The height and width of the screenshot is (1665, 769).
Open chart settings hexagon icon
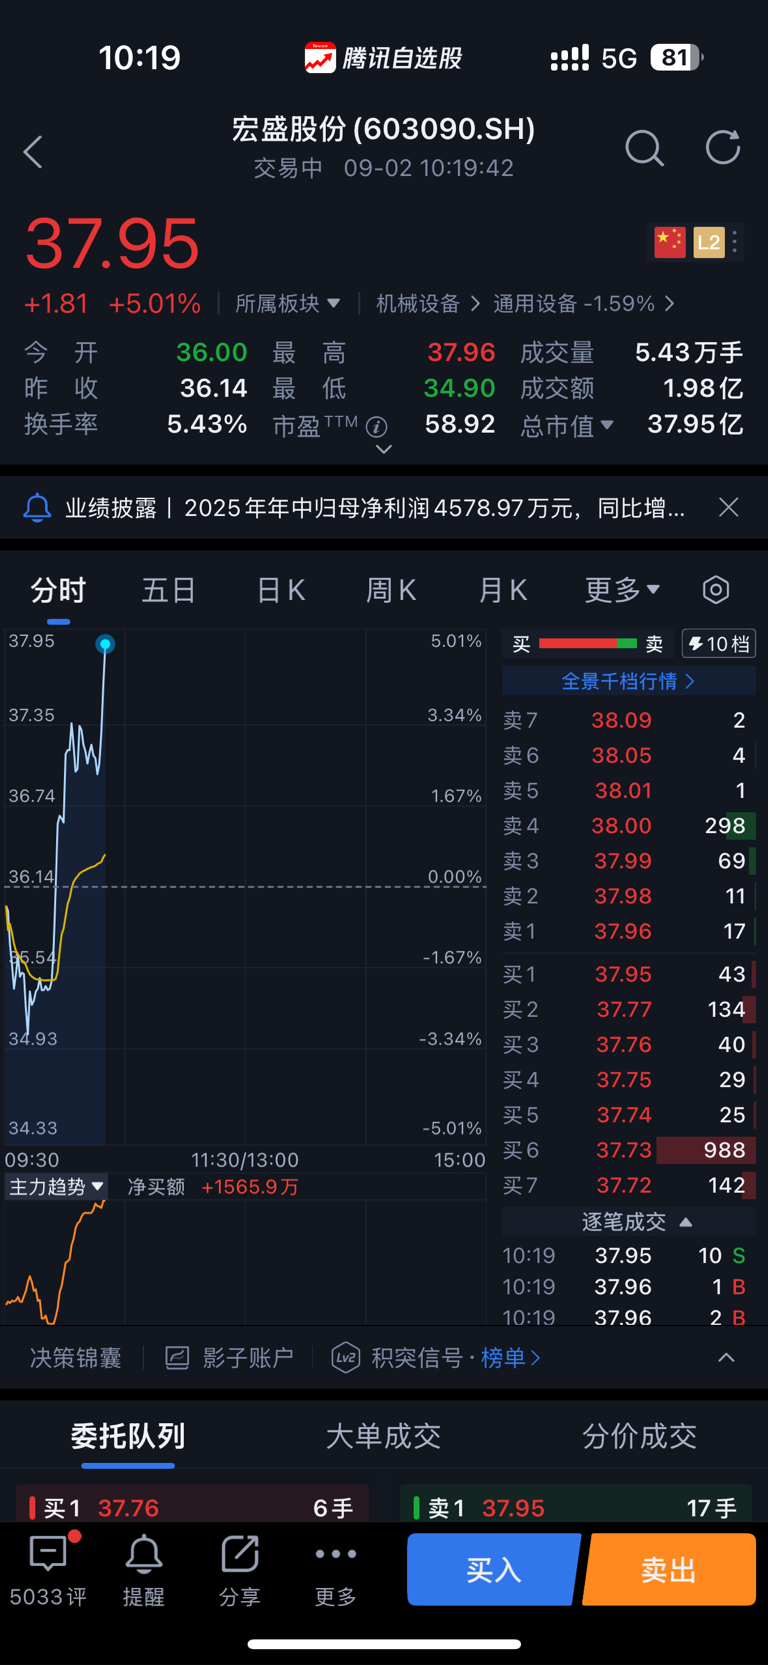[716, 590]
